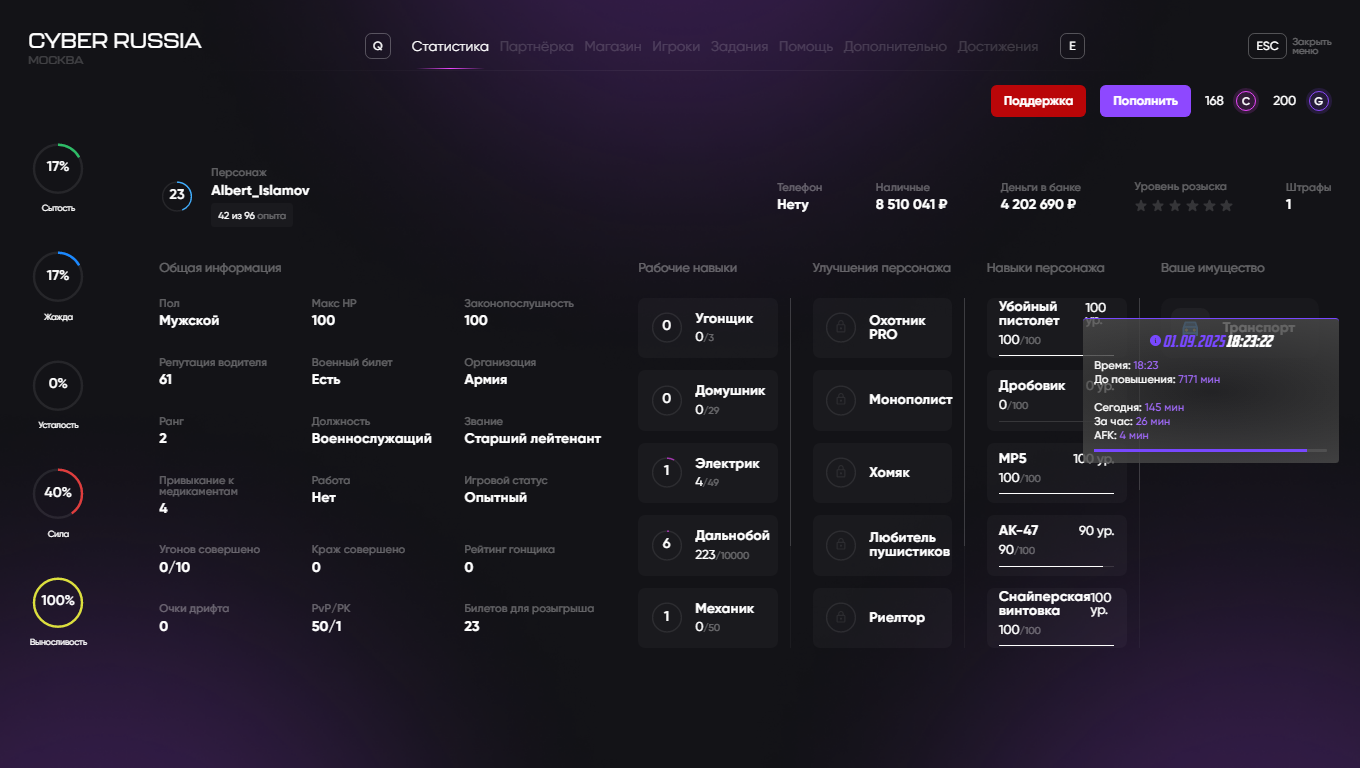Click the cash amount 8 510 041 ₽

tap(911, 204)
